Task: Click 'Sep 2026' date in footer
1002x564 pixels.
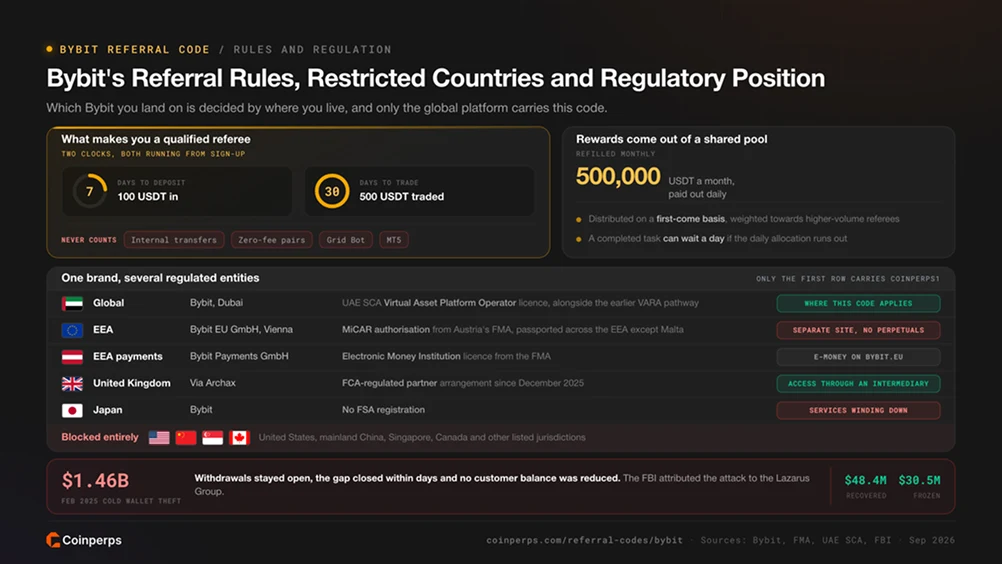Action: pyautogui.click(x=932, y=540)
